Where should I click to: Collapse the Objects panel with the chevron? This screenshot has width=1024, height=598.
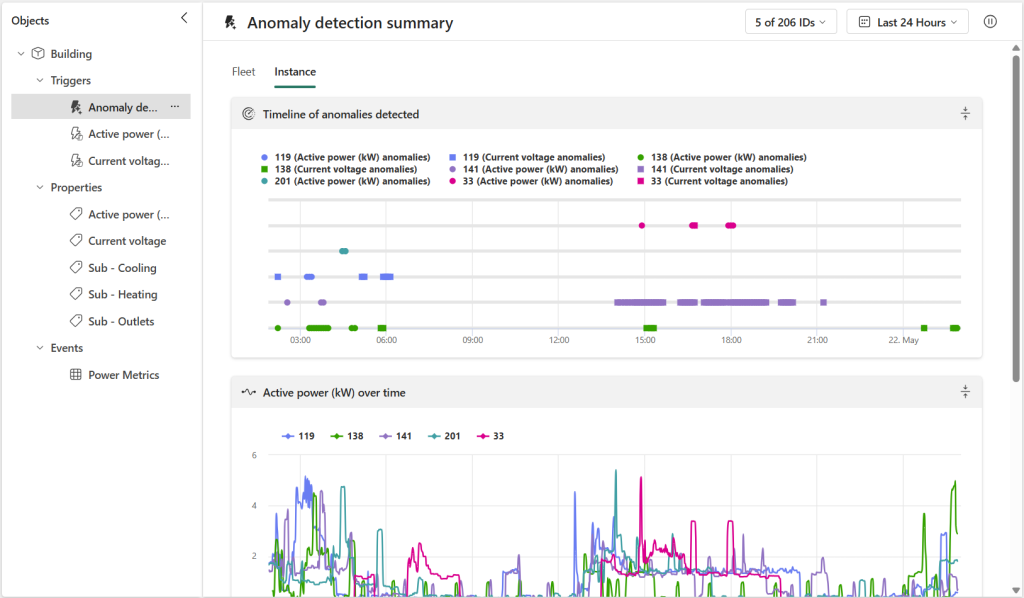pyautogui.click(x=184, y=18)
